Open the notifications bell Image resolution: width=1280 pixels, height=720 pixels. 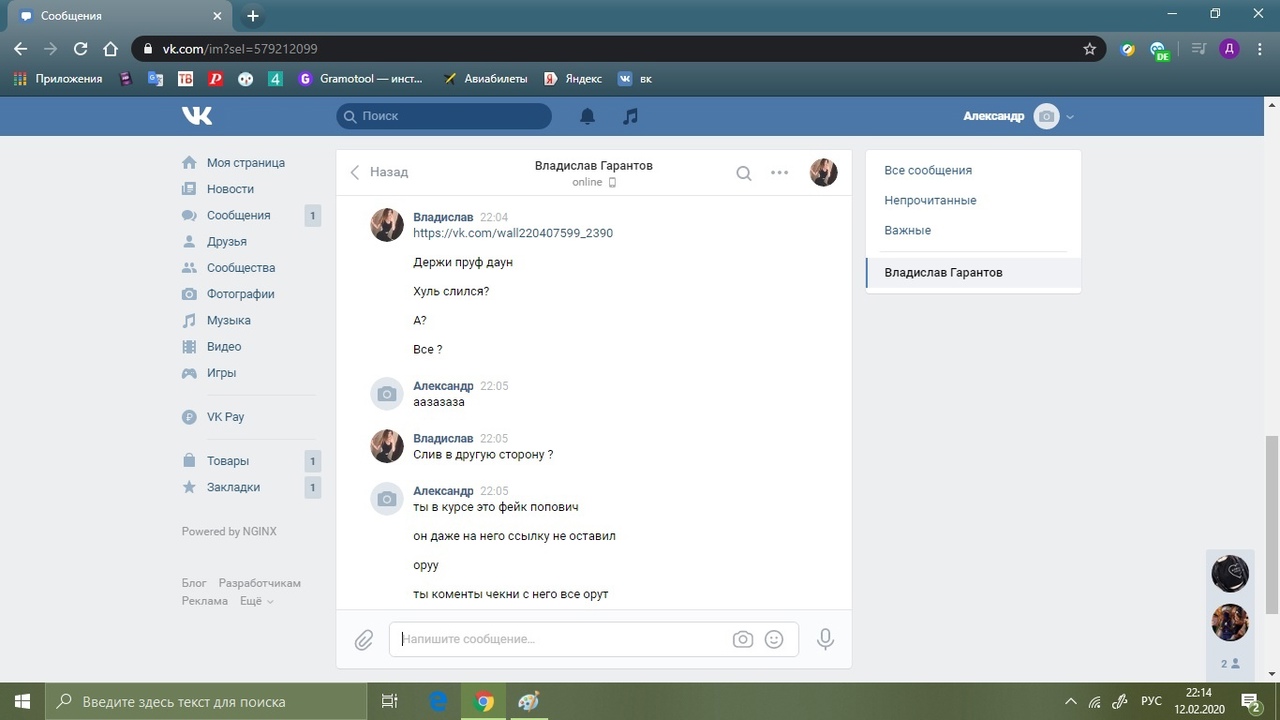pyautogui.click(x=587, y=116)
